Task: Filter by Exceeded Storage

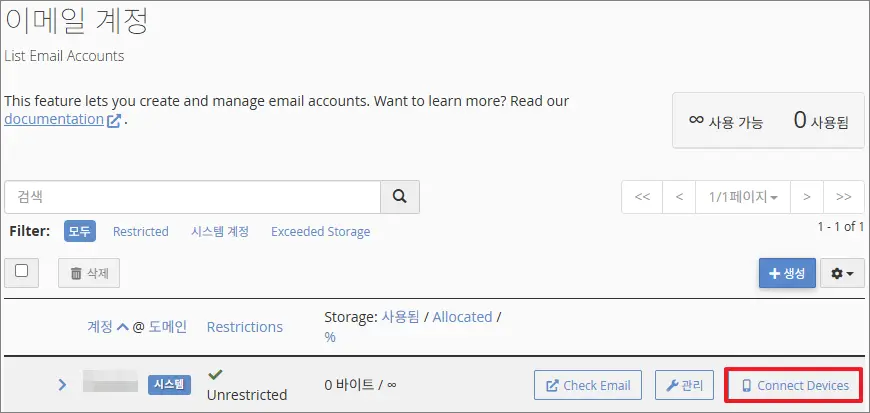Action: click(320, 232)
